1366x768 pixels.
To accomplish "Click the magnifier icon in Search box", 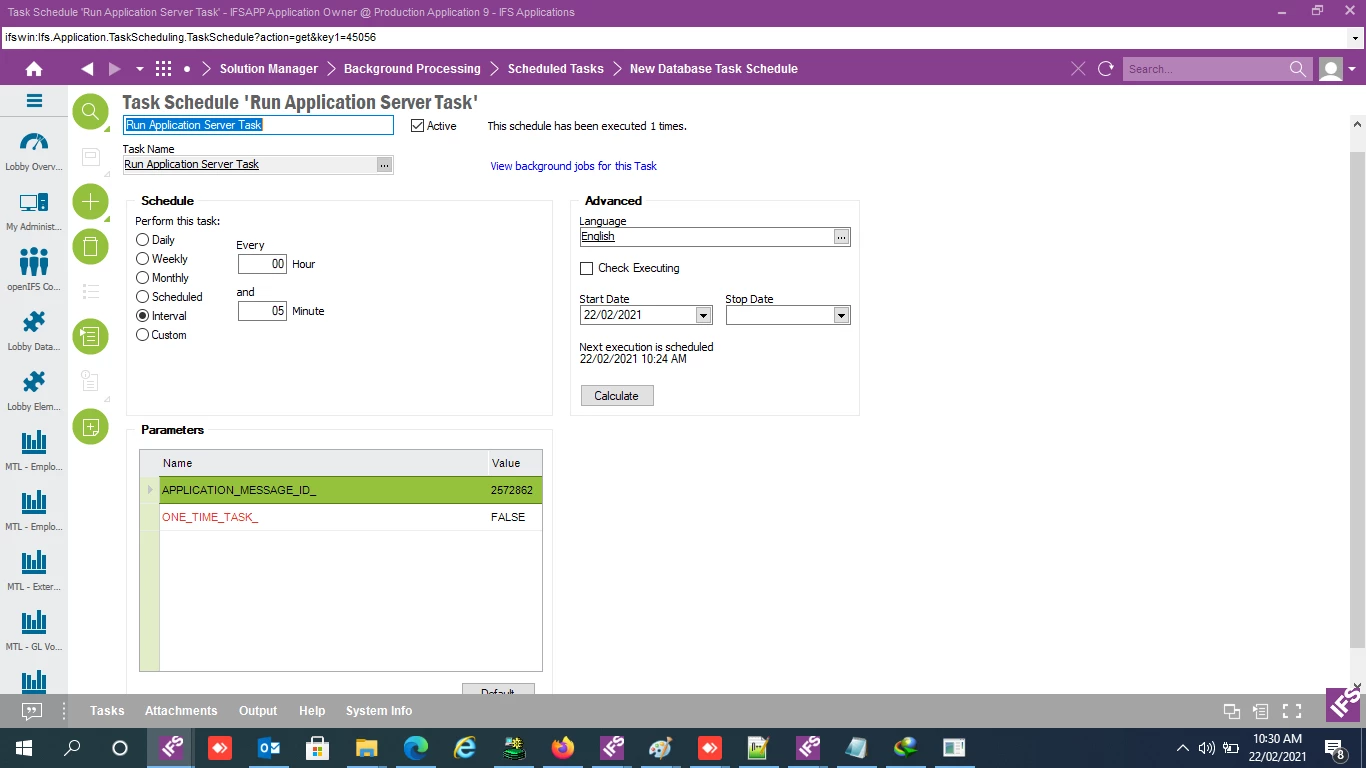I will [1297, 69].
